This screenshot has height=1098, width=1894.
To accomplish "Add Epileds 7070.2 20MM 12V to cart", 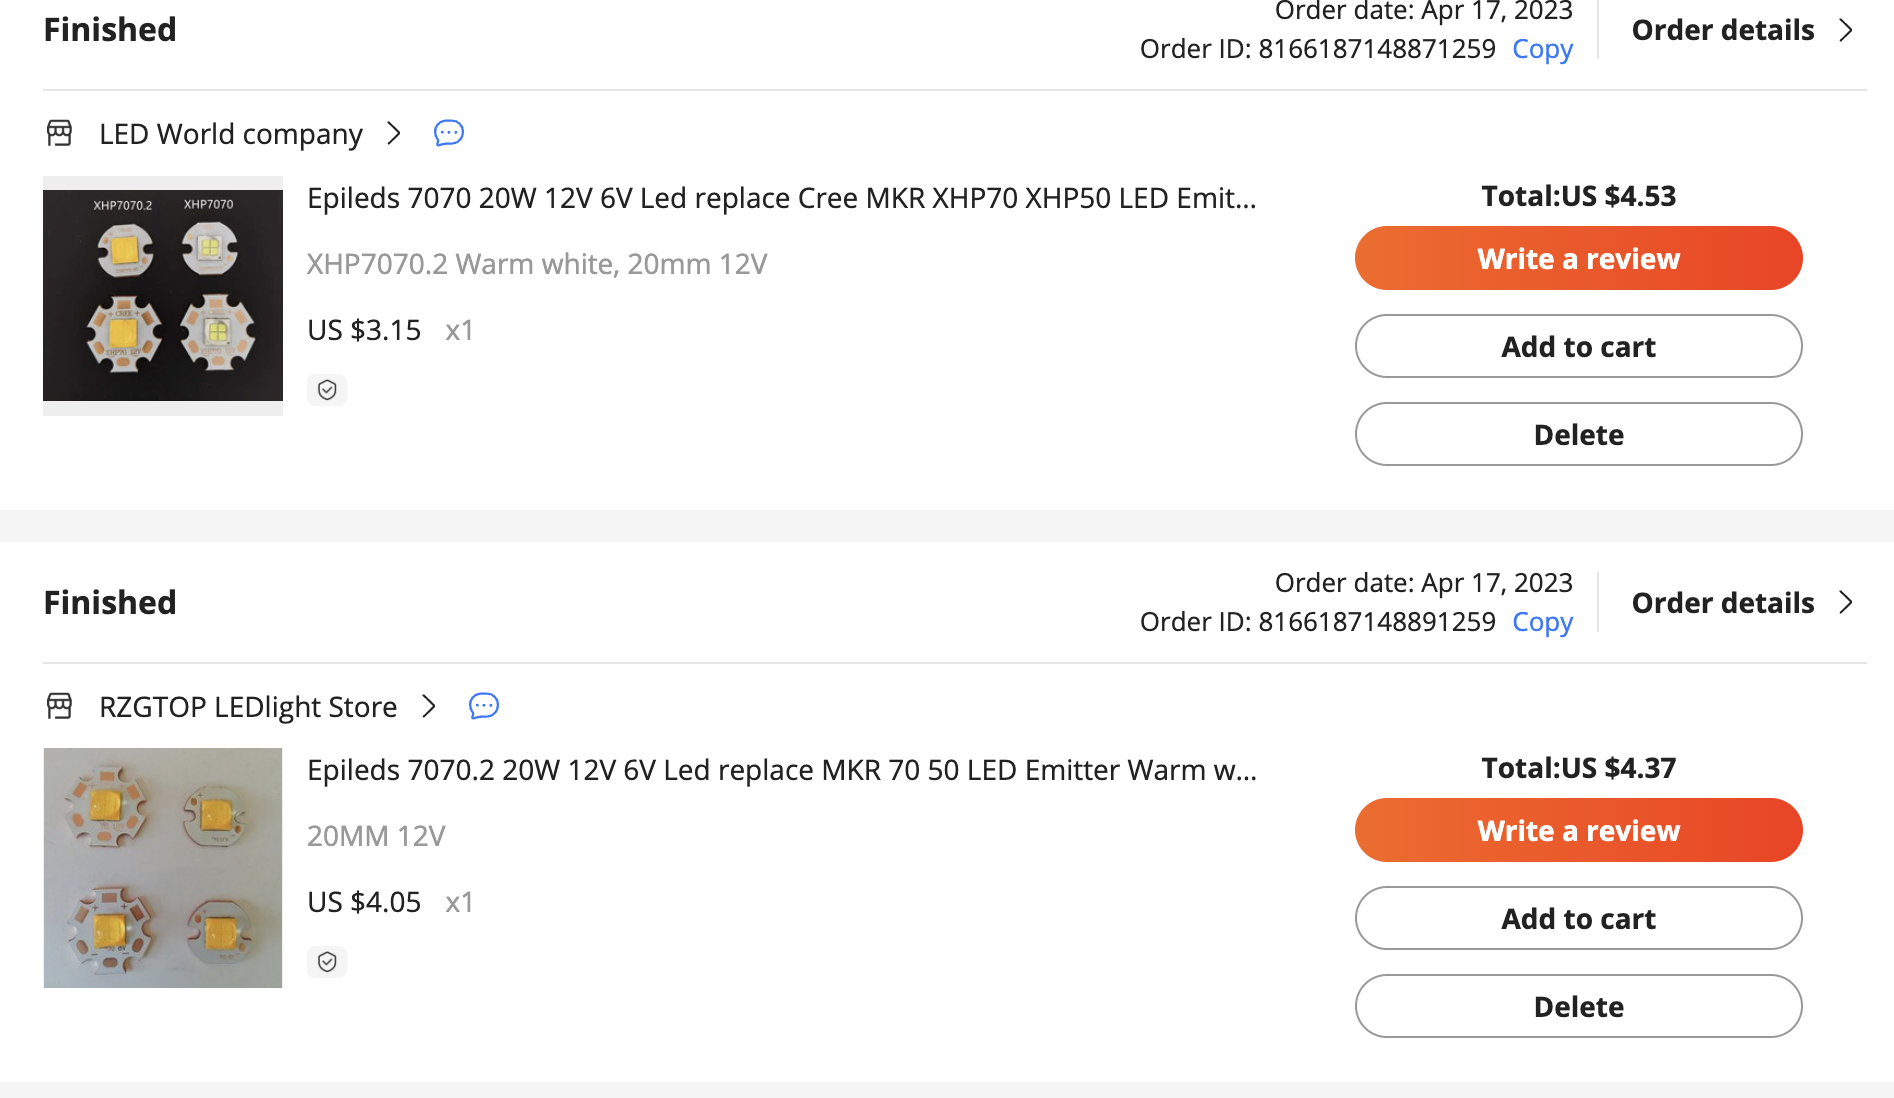I will click(1578, 918).
